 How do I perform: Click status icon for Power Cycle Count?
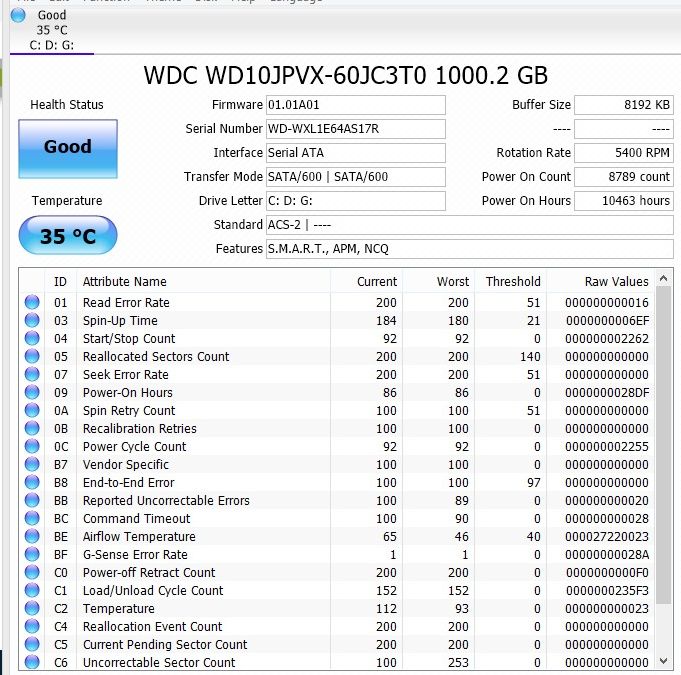point(32,447)
